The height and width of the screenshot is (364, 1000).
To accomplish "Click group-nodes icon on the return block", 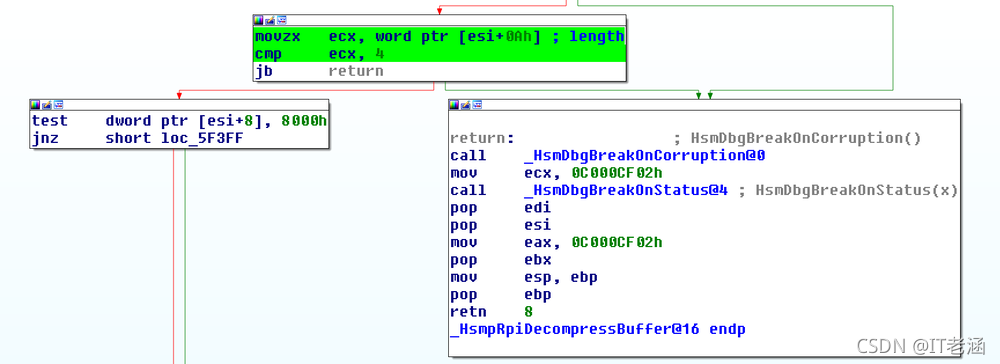I will [x=476, y=104].
